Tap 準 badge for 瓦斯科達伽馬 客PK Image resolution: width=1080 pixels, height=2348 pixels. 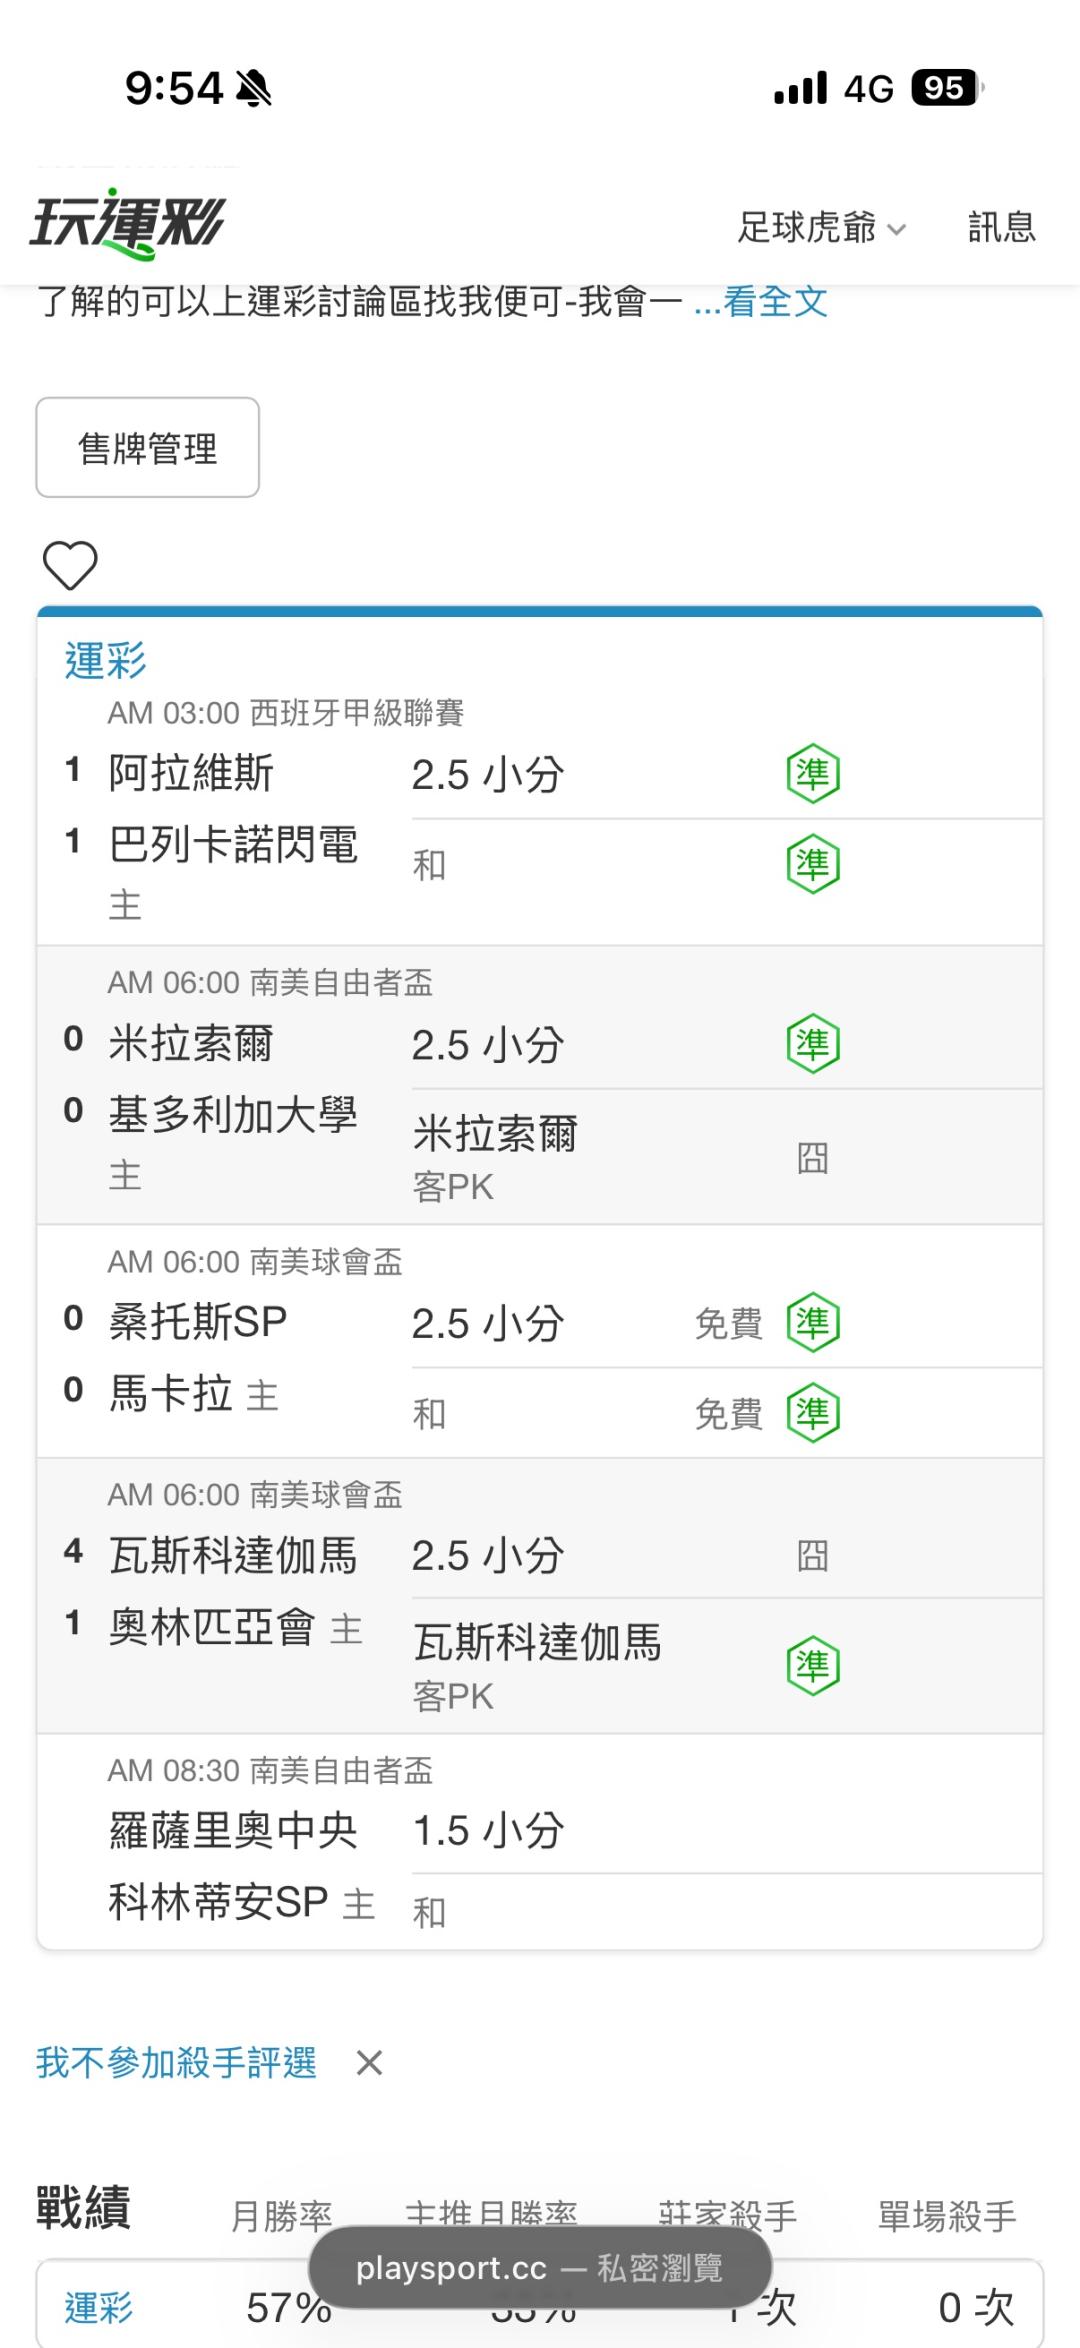pyautogui.click(x=813, y=1666)
